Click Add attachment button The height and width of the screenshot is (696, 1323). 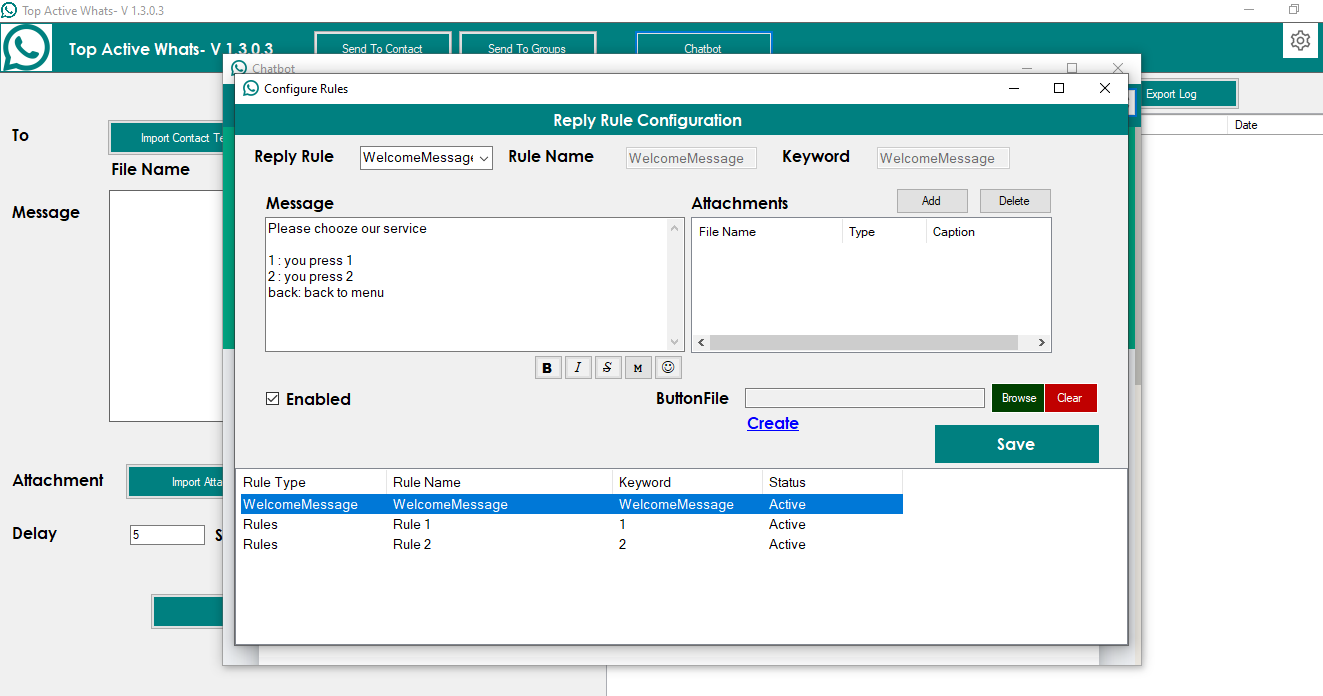[x=931, y=201]
